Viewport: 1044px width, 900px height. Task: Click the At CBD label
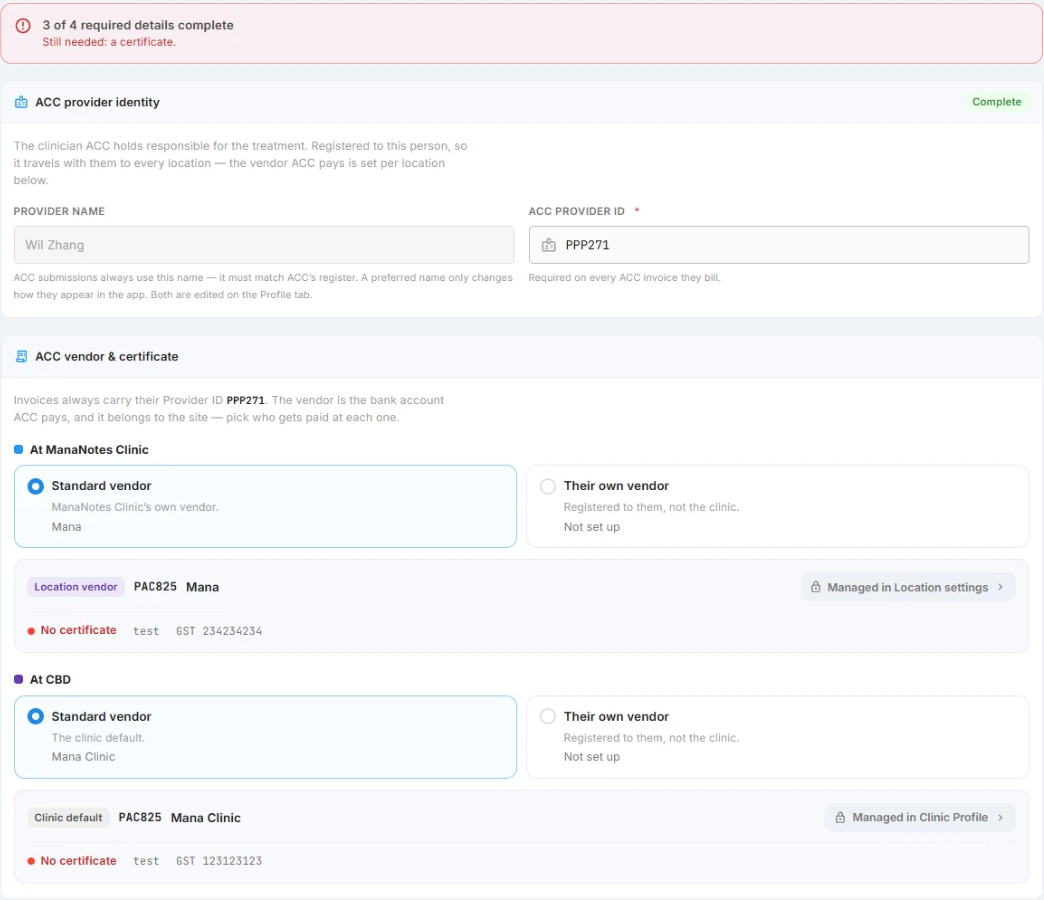coord(50,680)
